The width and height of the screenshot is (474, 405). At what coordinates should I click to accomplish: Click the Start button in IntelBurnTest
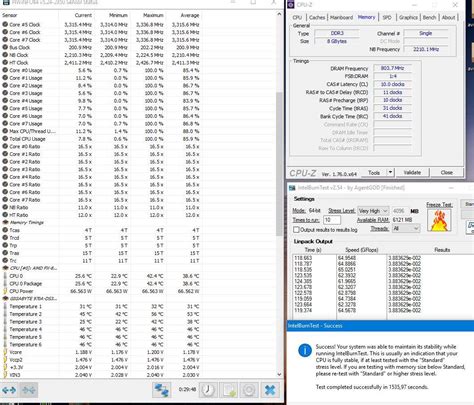[x=467, y=204]
